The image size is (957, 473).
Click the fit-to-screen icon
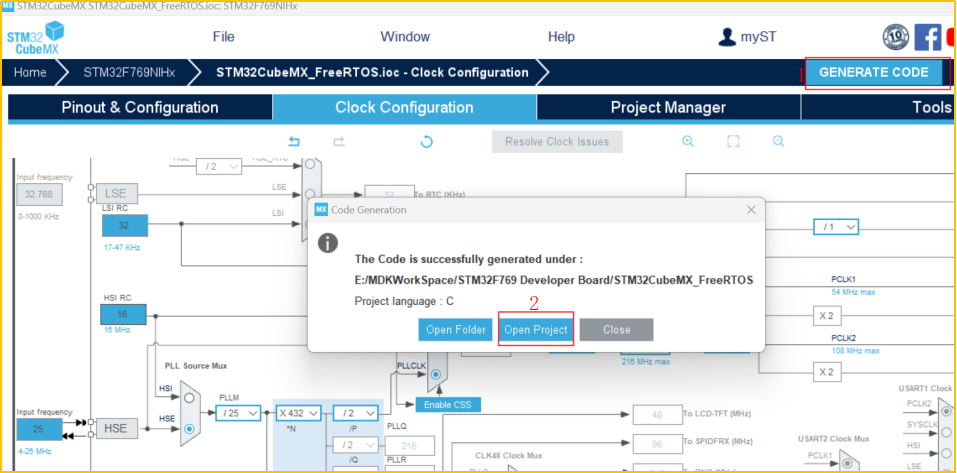tap(733, 142)
